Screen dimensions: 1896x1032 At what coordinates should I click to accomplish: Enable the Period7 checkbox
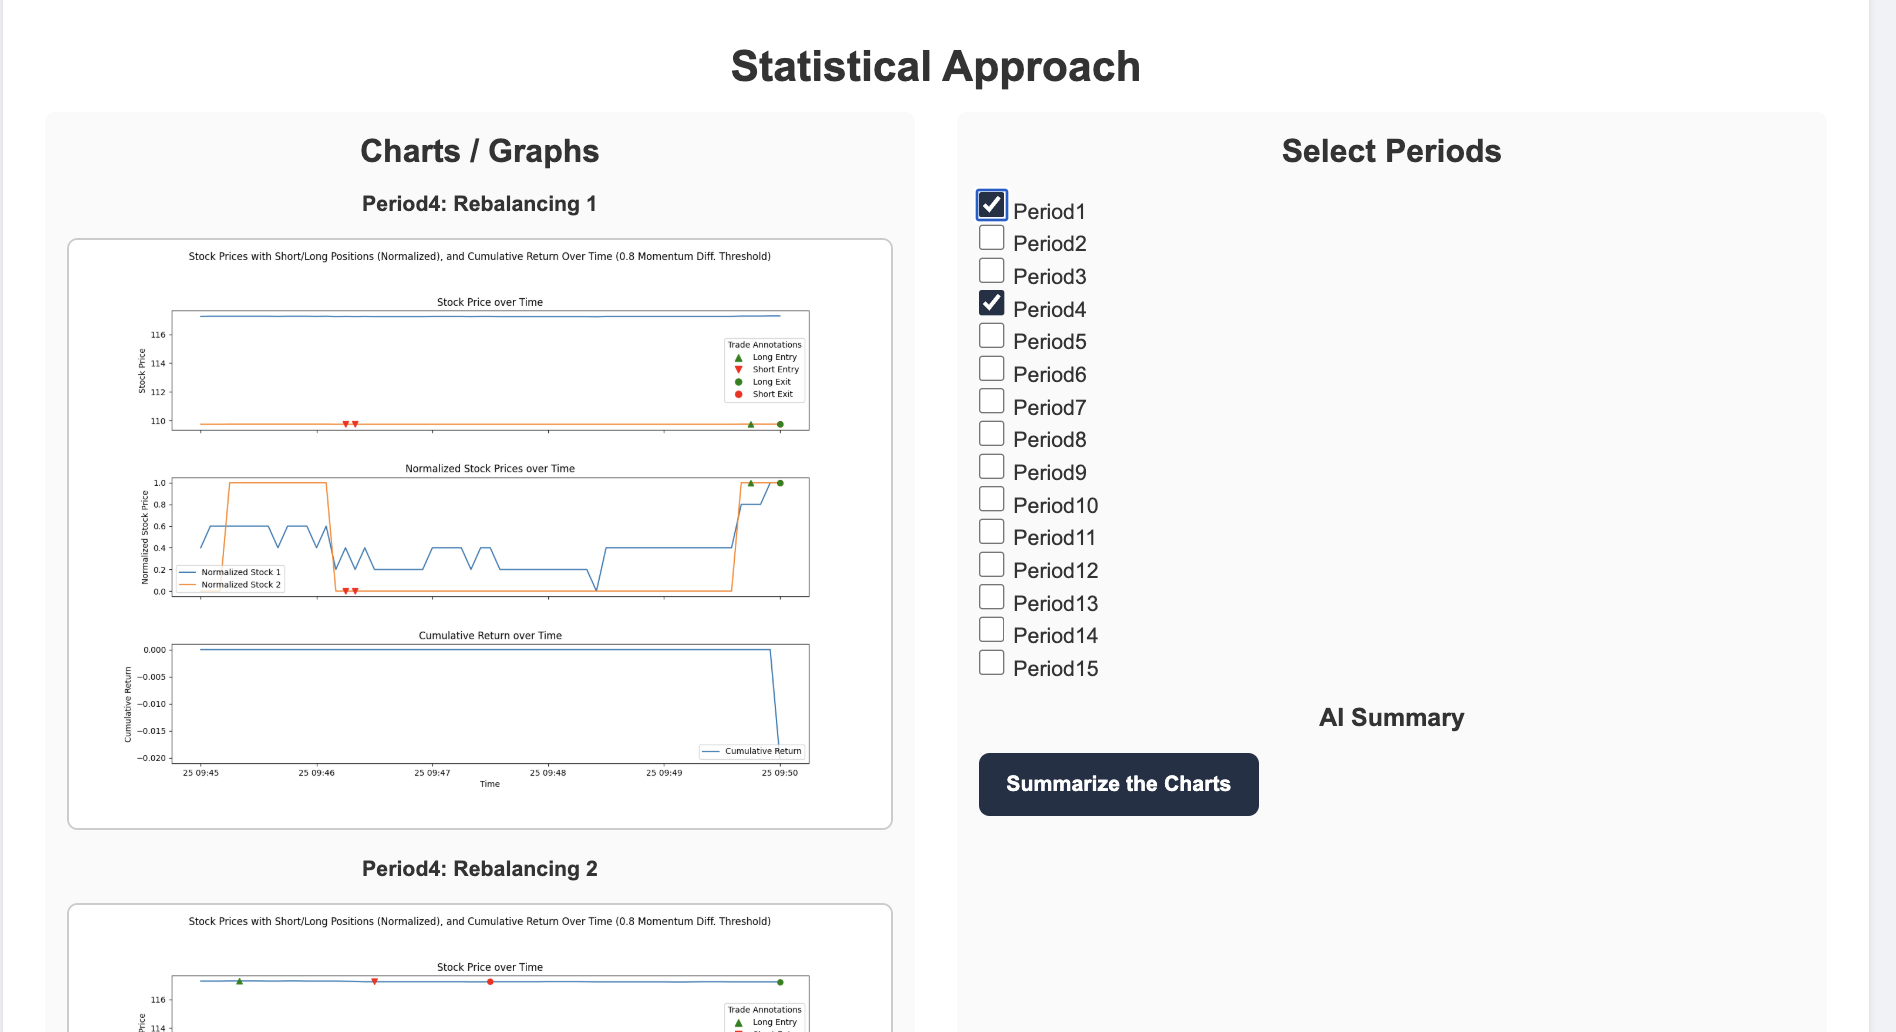pyautogui.click(x=991, y=401)
